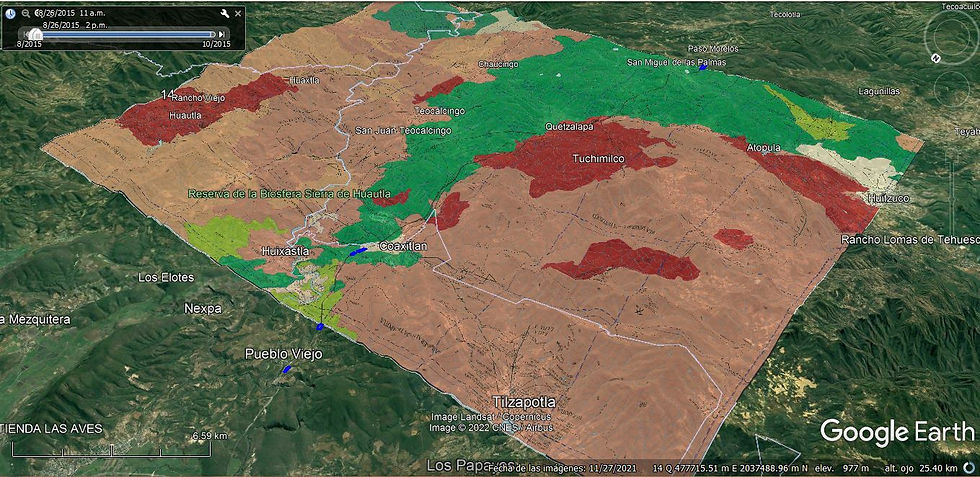This screenshot has width=980, height=477.
Task: Click the Tuchimilco place label
Action: pyautogui.click(x=598, y=159)
